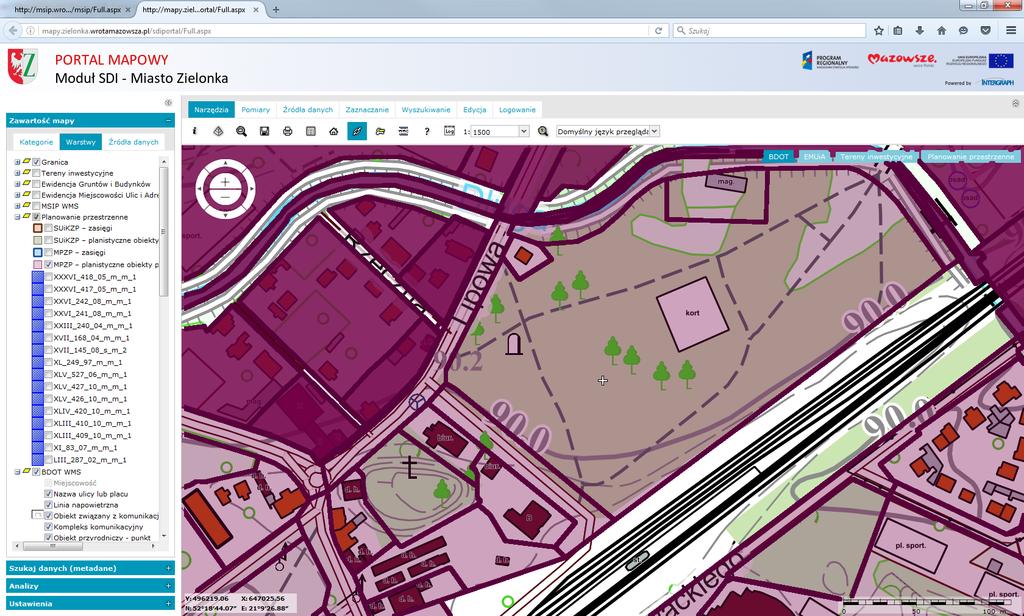The width and height of the screenshot is (1024, 616).
Task: Collapse the Zawartość mapy panel
Action: coord(168,121)
